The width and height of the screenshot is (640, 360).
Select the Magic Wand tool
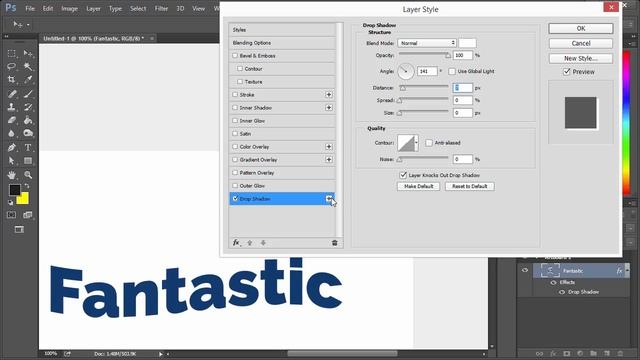(28, 67)
